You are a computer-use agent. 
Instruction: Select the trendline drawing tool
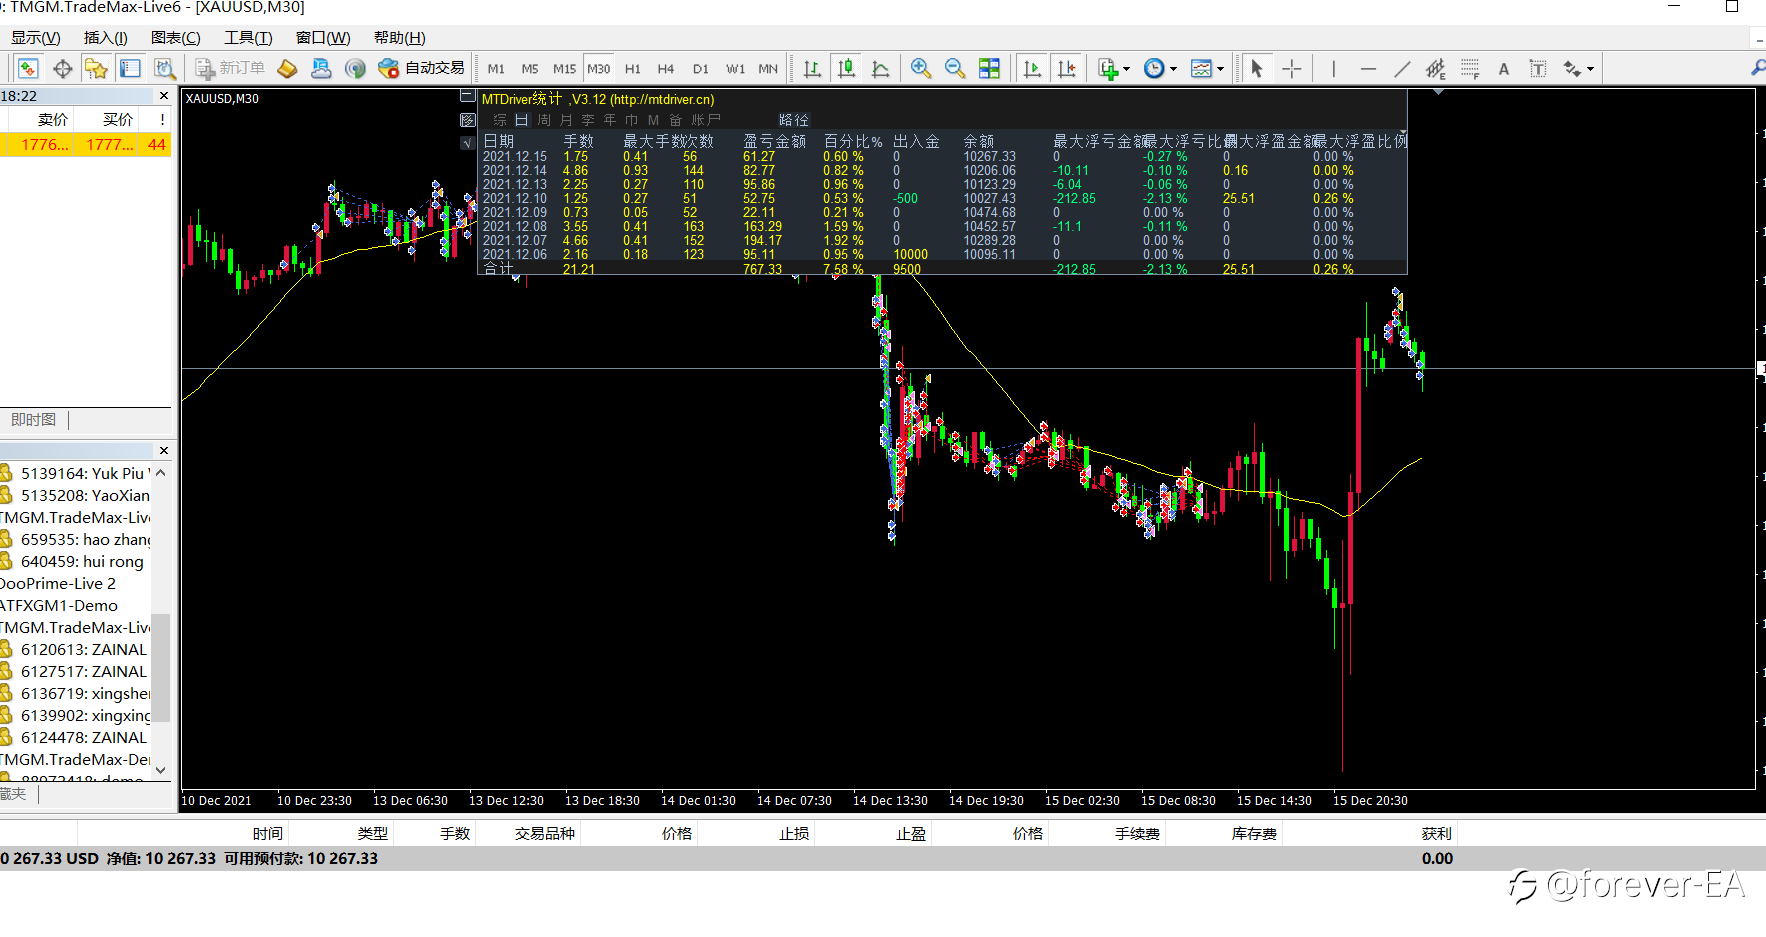click(1402, 68)
